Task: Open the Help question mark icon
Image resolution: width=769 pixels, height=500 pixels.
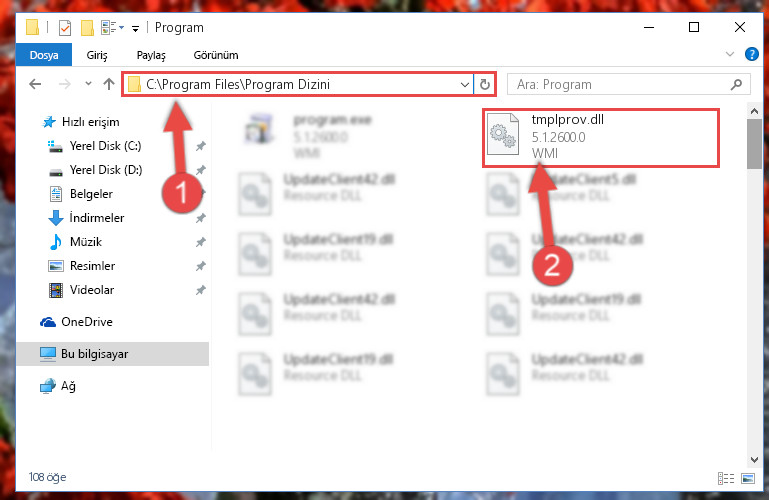Action: coord(751,54)
